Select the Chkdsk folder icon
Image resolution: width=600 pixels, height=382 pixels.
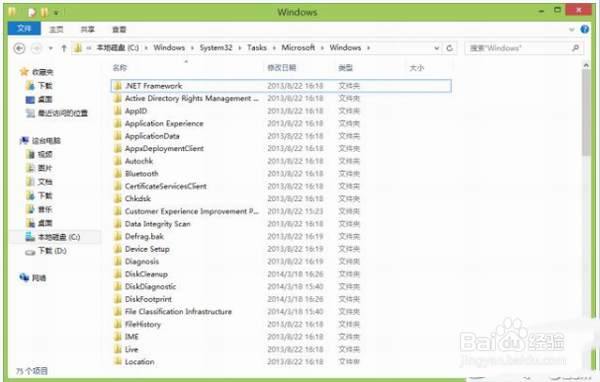click(118, 199)
